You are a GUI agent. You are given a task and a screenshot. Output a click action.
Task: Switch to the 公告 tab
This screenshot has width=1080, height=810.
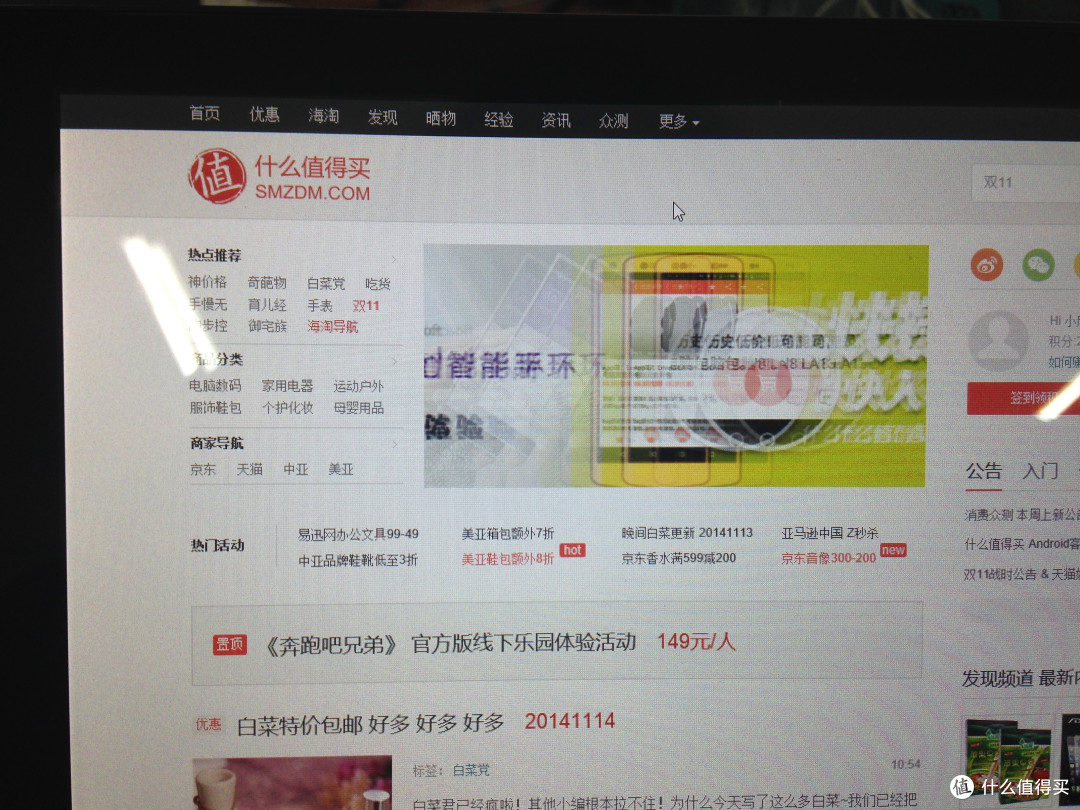tap(984, 472)
